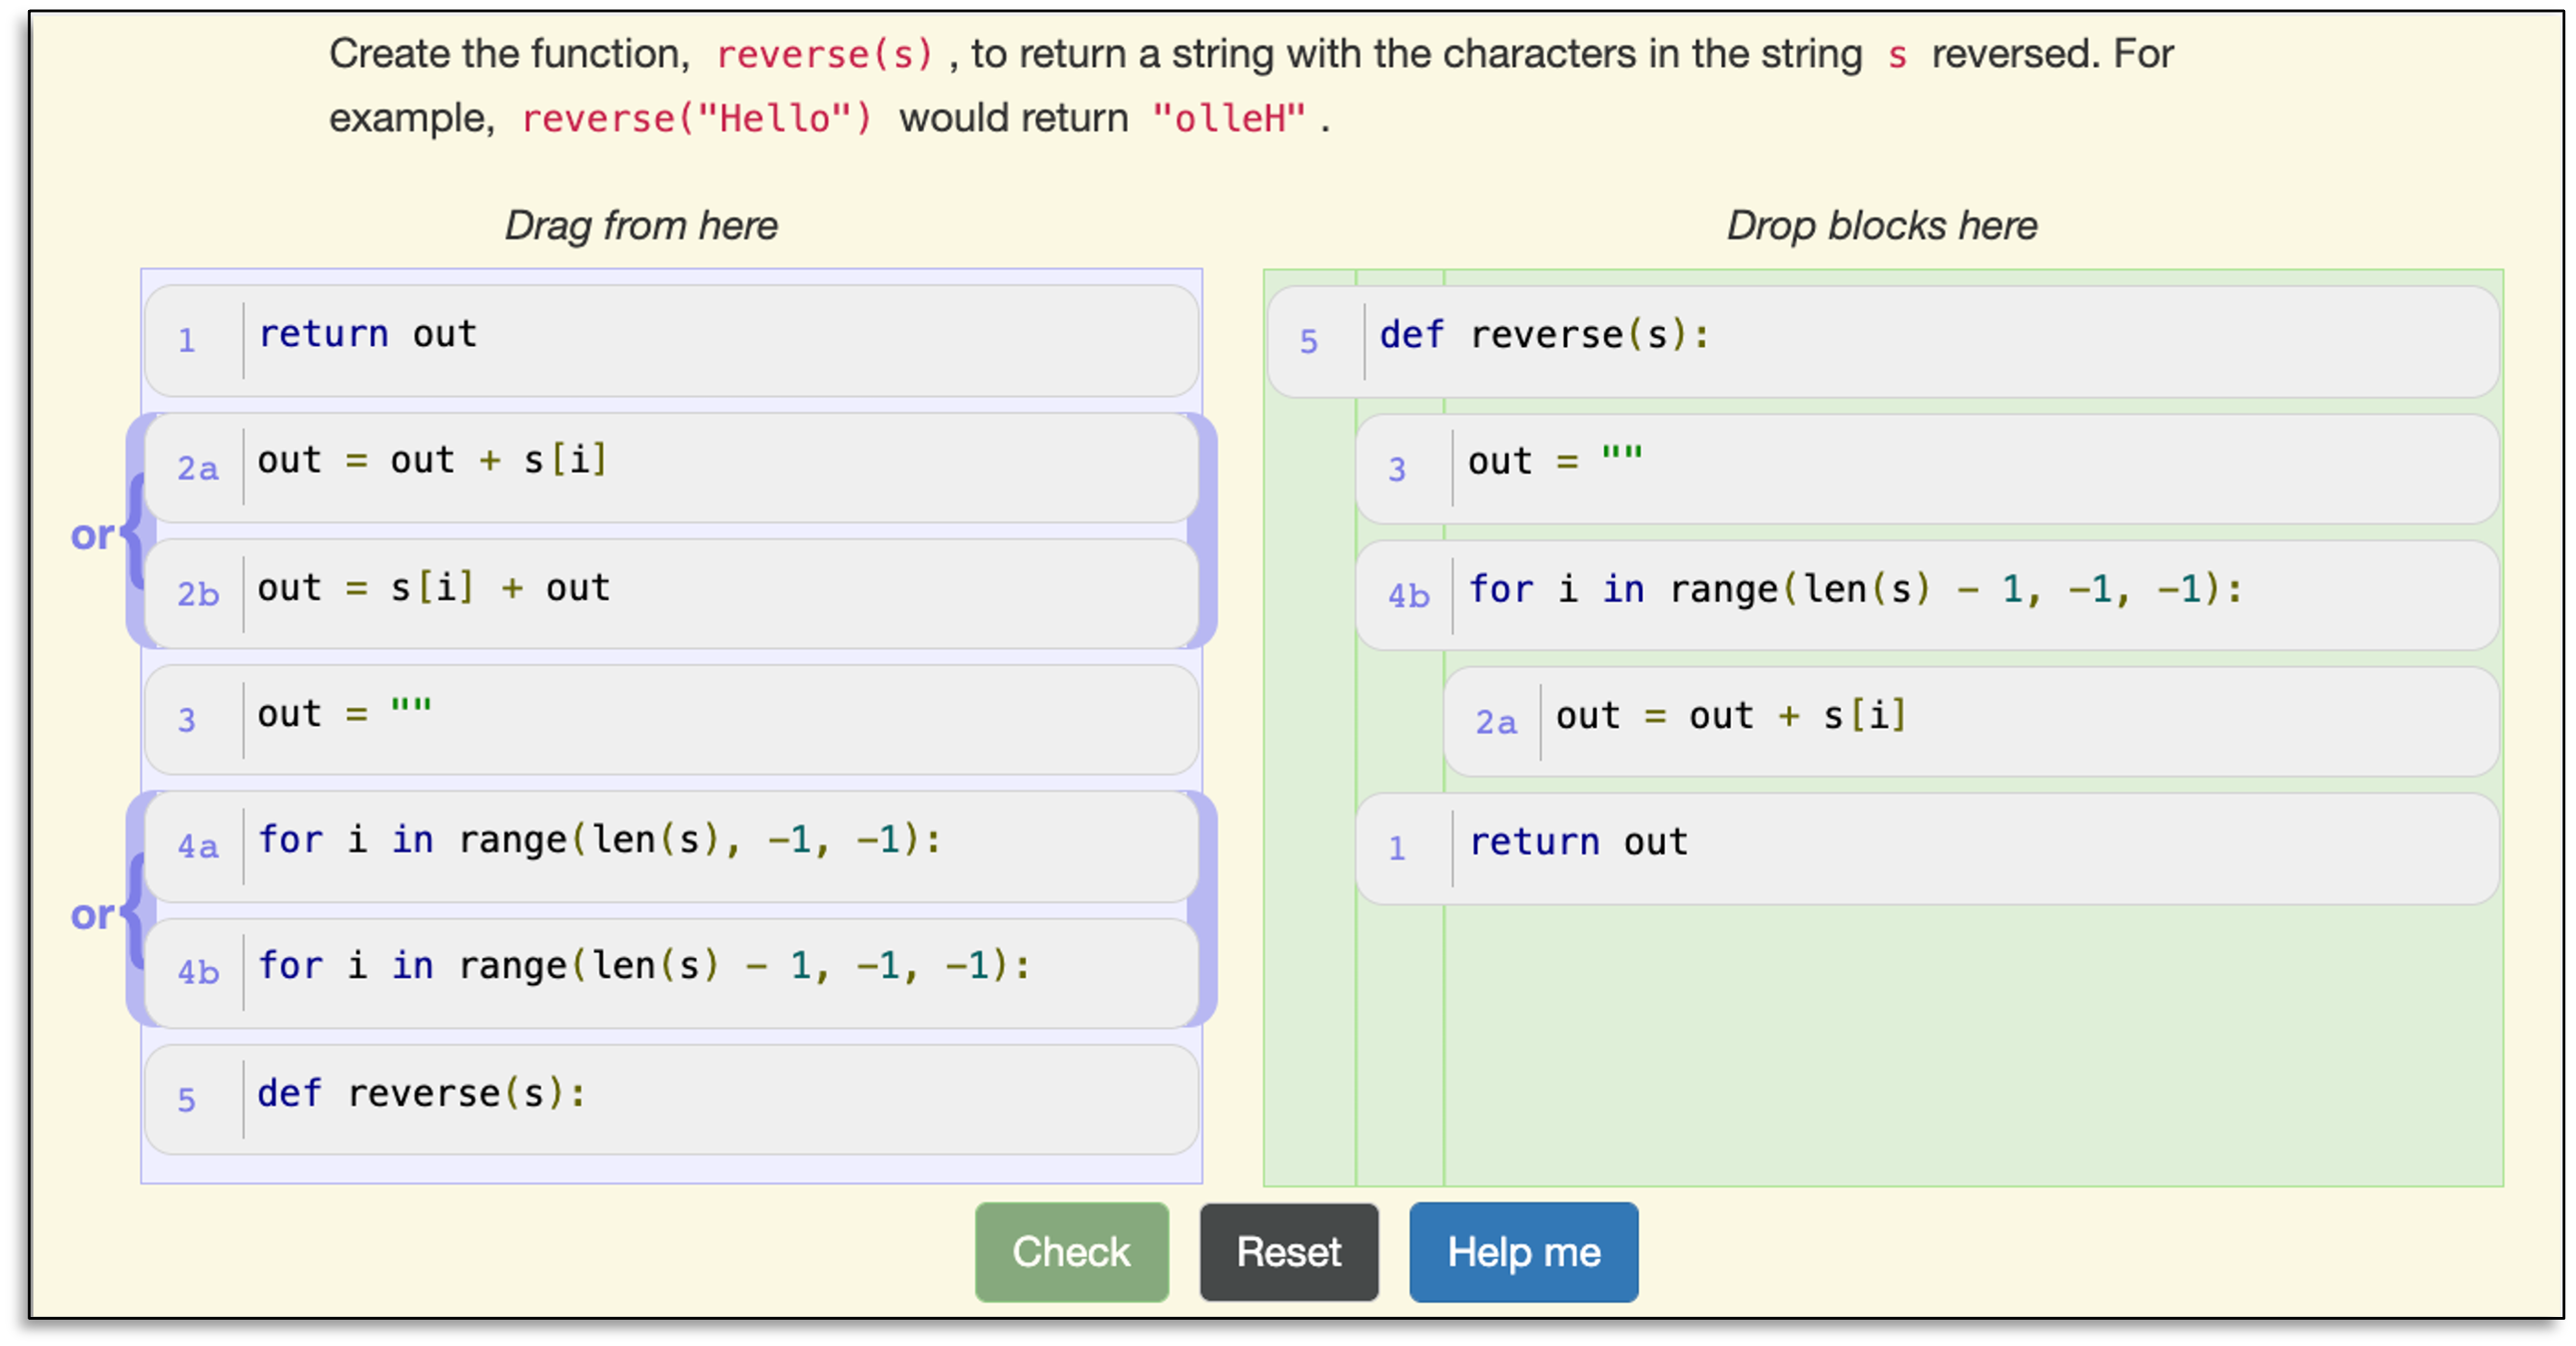
Task: Click the 'Drop blocks here' heading
Action: click(x=1881, y=225)
